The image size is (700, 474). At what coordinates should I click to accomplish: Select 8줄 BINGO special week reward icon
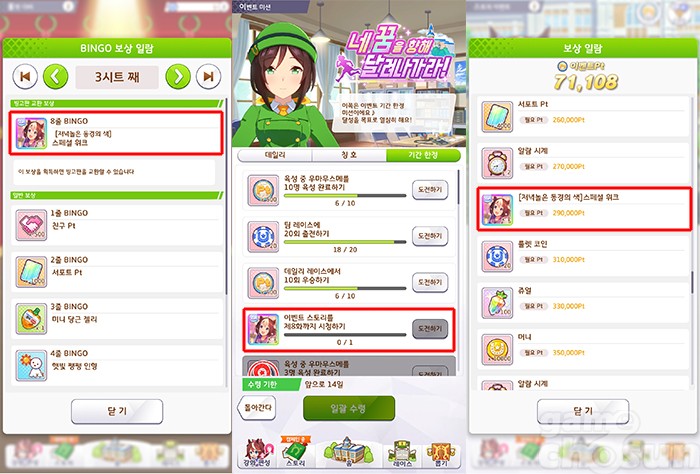(31, 133)
